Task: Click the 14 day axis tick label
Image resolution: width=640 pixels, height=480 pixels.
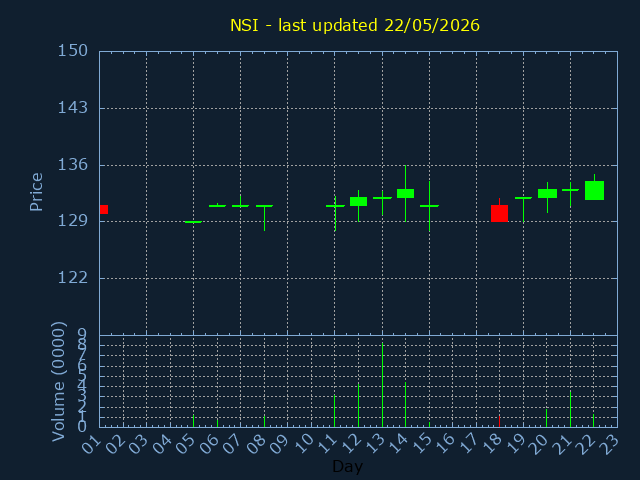Action: pyautogui.click(x=398, y=443)
